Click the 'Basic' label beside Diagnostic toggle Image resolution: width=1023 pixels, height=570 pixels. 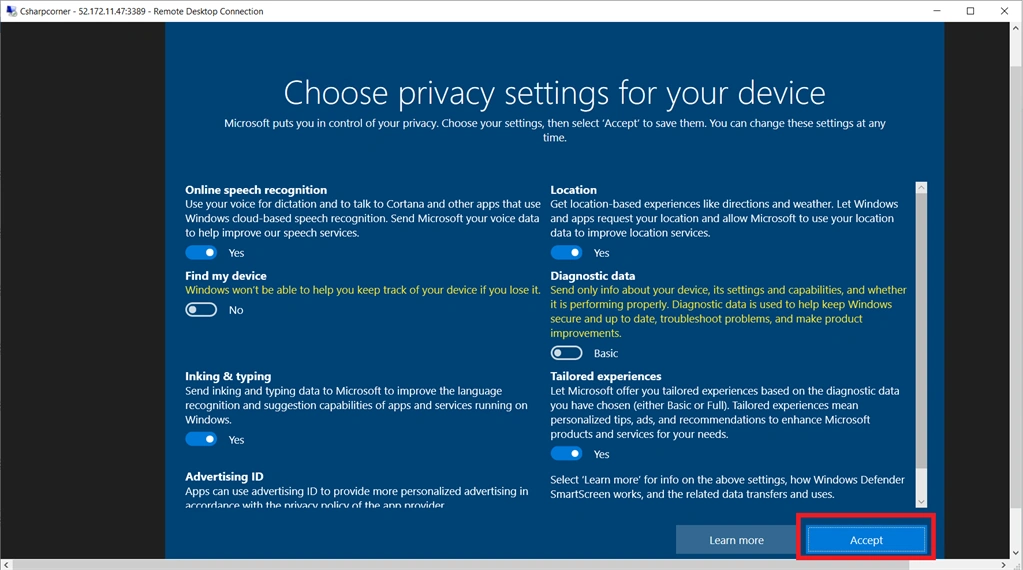(x=605, y=353)
